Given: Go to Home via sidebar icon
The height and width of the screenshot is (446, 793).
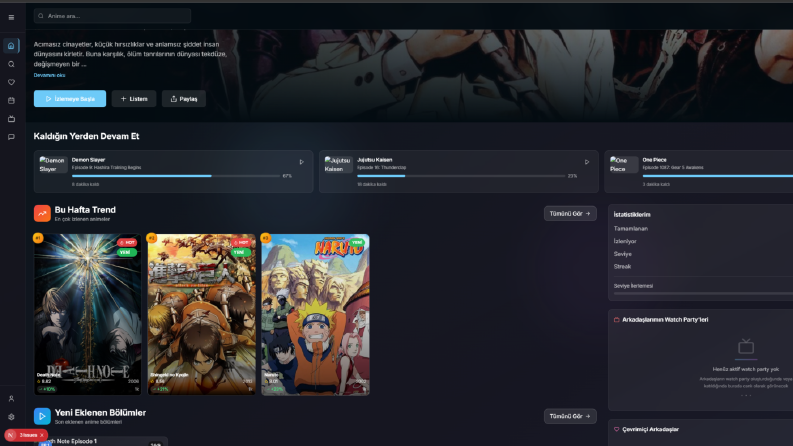Looking at the screenshot, I should (x=11, y=46).
